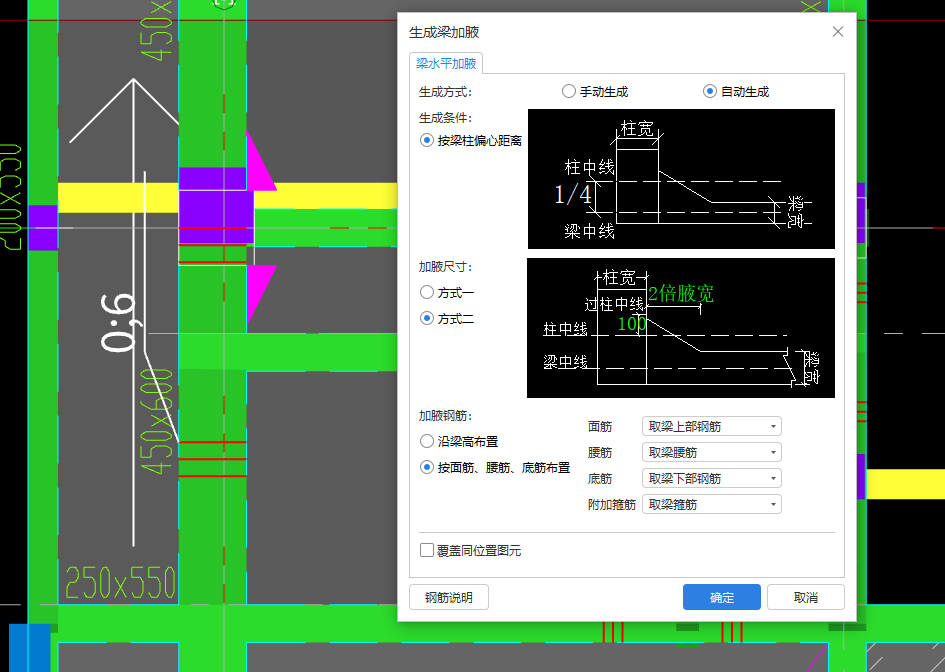Cancel dialog with 取消 button
945x672 pixels.
pyautogui.click(x=806, y=597)
